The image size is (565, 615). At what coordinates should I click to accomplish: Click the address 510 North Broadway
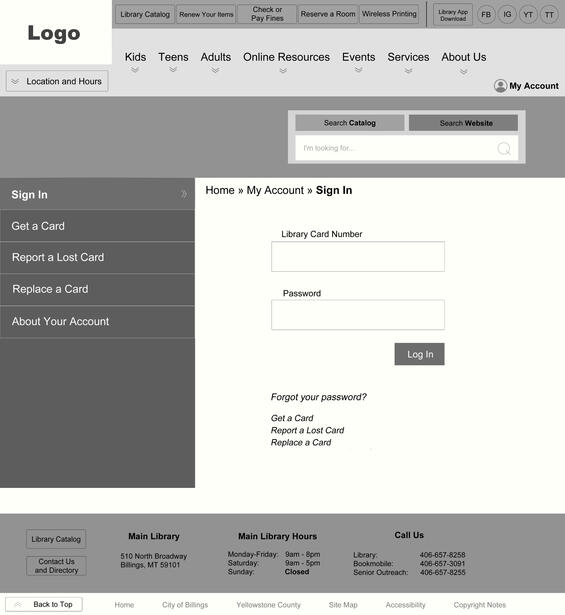coord(154,556)
